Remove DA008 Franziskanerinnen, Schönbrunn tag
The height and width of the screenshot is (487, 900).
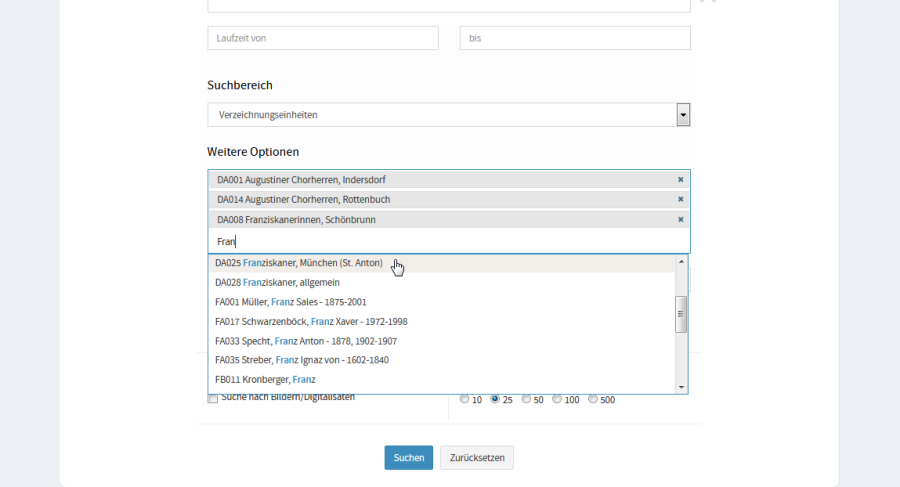(680, 219)
